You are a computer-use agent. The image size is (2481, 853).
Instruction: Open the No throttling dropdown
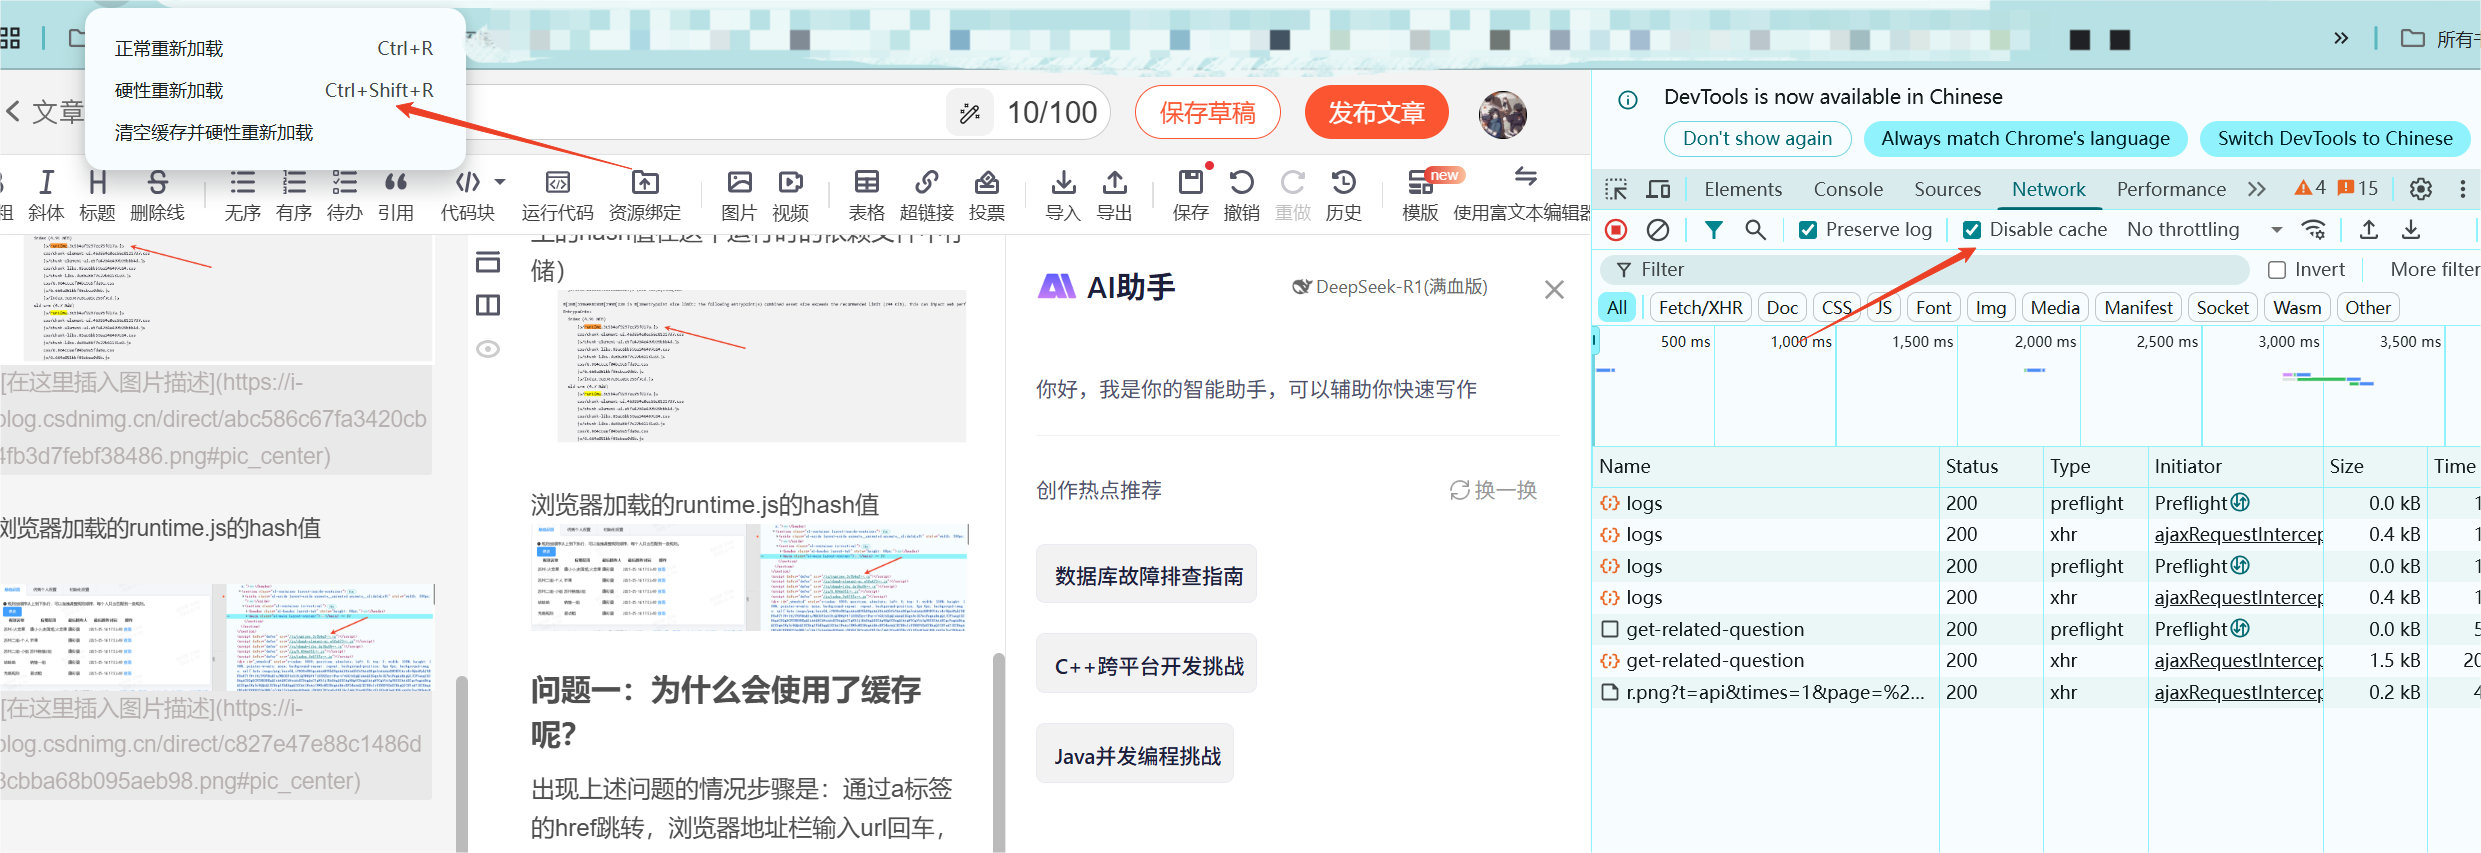pos(2204,230)
